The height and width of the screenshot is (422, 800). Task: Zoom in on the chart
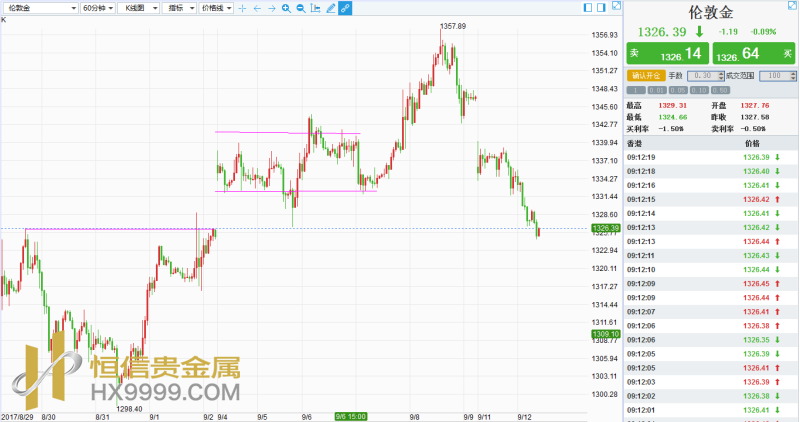286,8
